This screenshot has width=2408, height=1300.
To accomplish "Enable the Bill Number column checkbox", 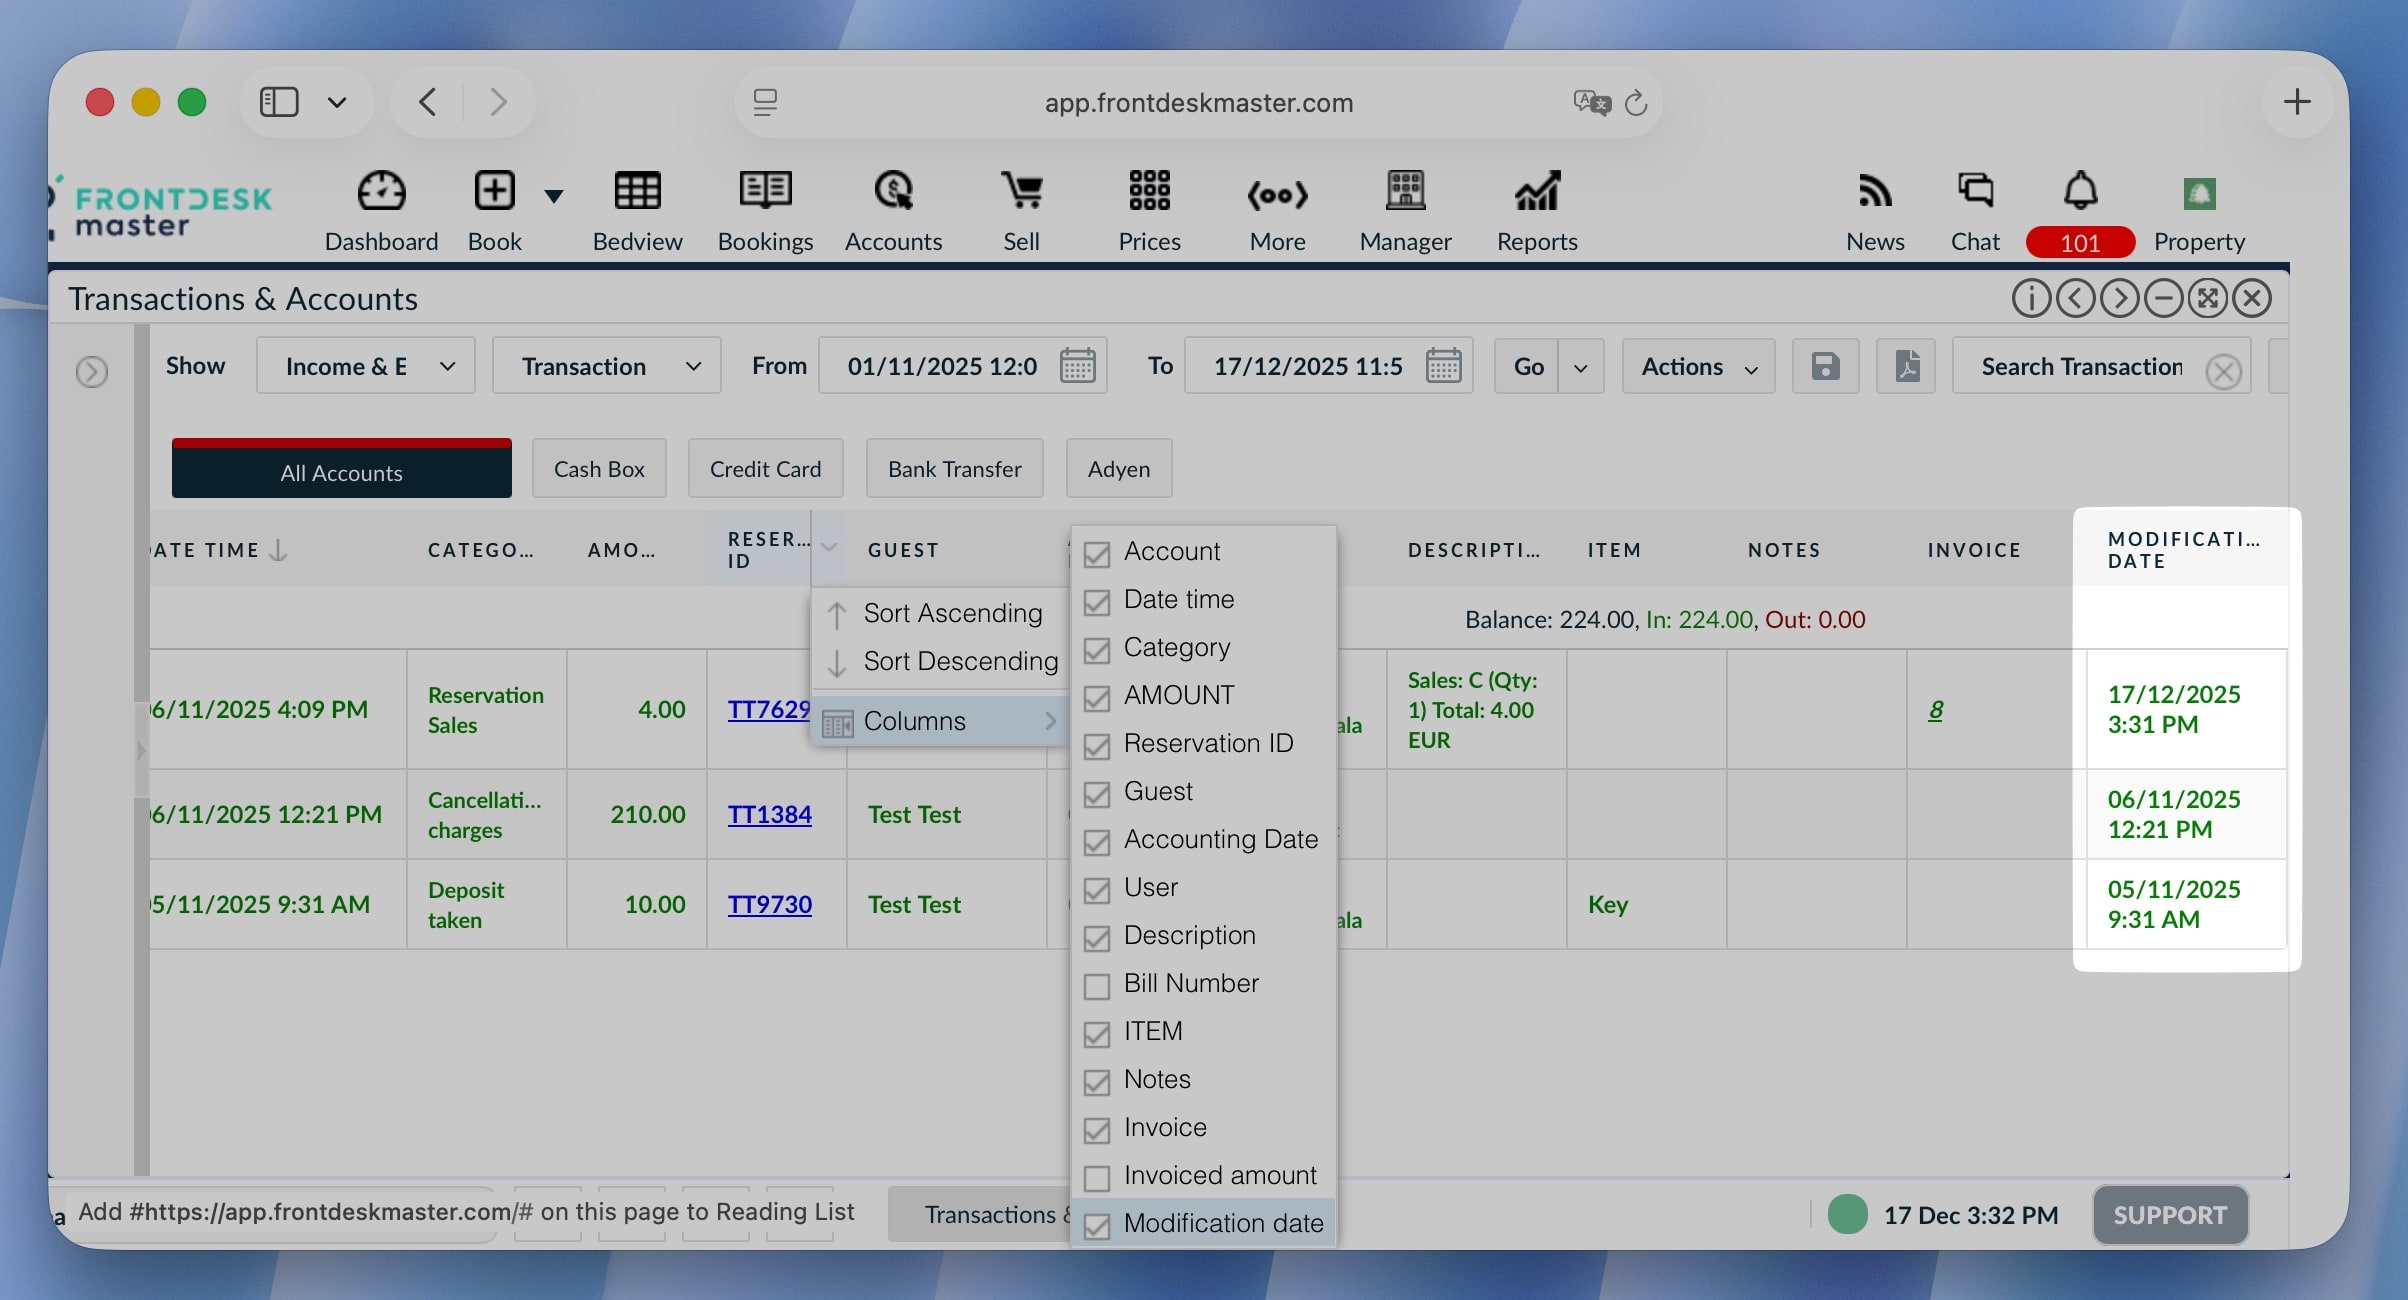I will click(x=1097, y=986).
